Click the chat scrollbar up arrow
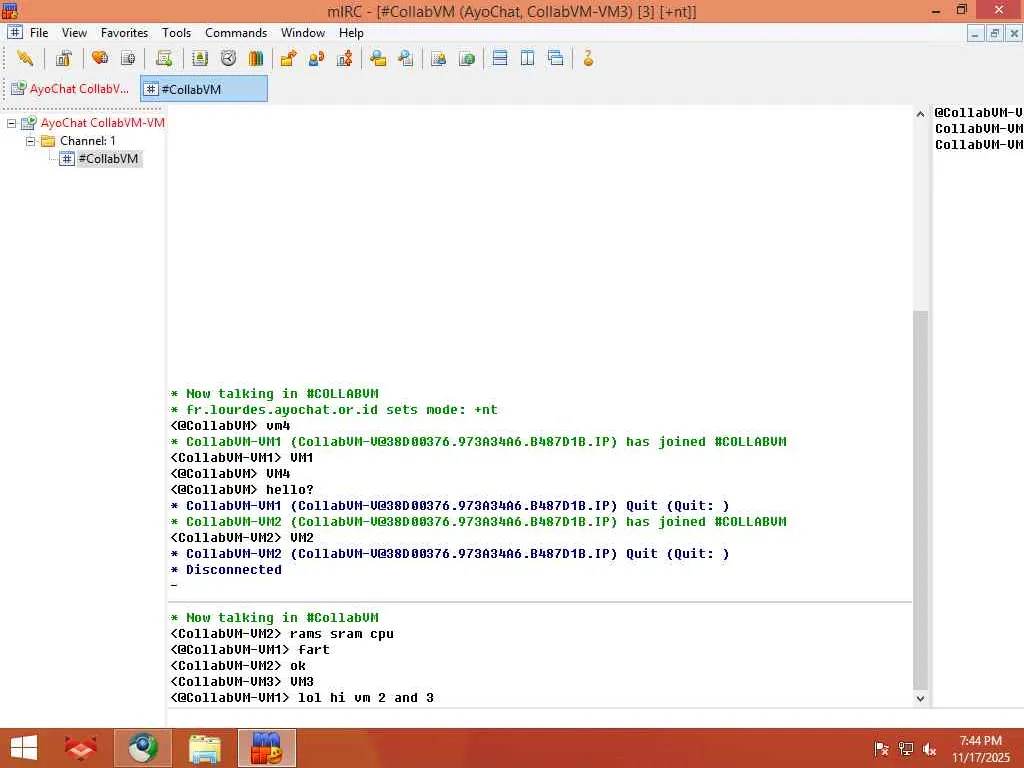This screenshot has width=1024, height=768. [x=920, y=114]
